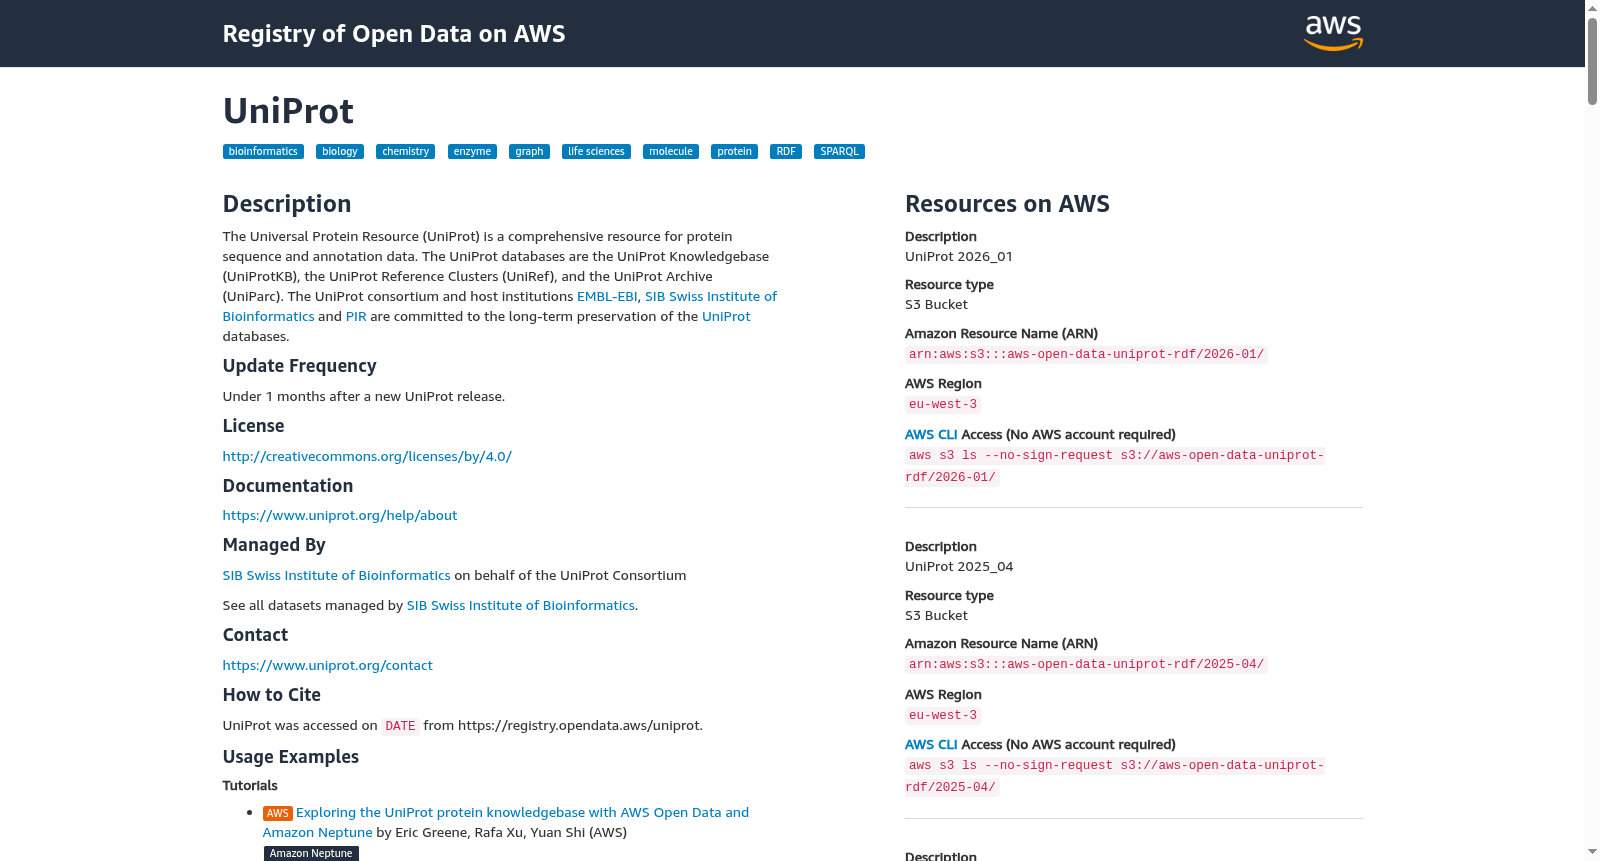Click the 2025-04 aws s3 ls command
Screen dimensions: 1600x861
coord(1115,777)
